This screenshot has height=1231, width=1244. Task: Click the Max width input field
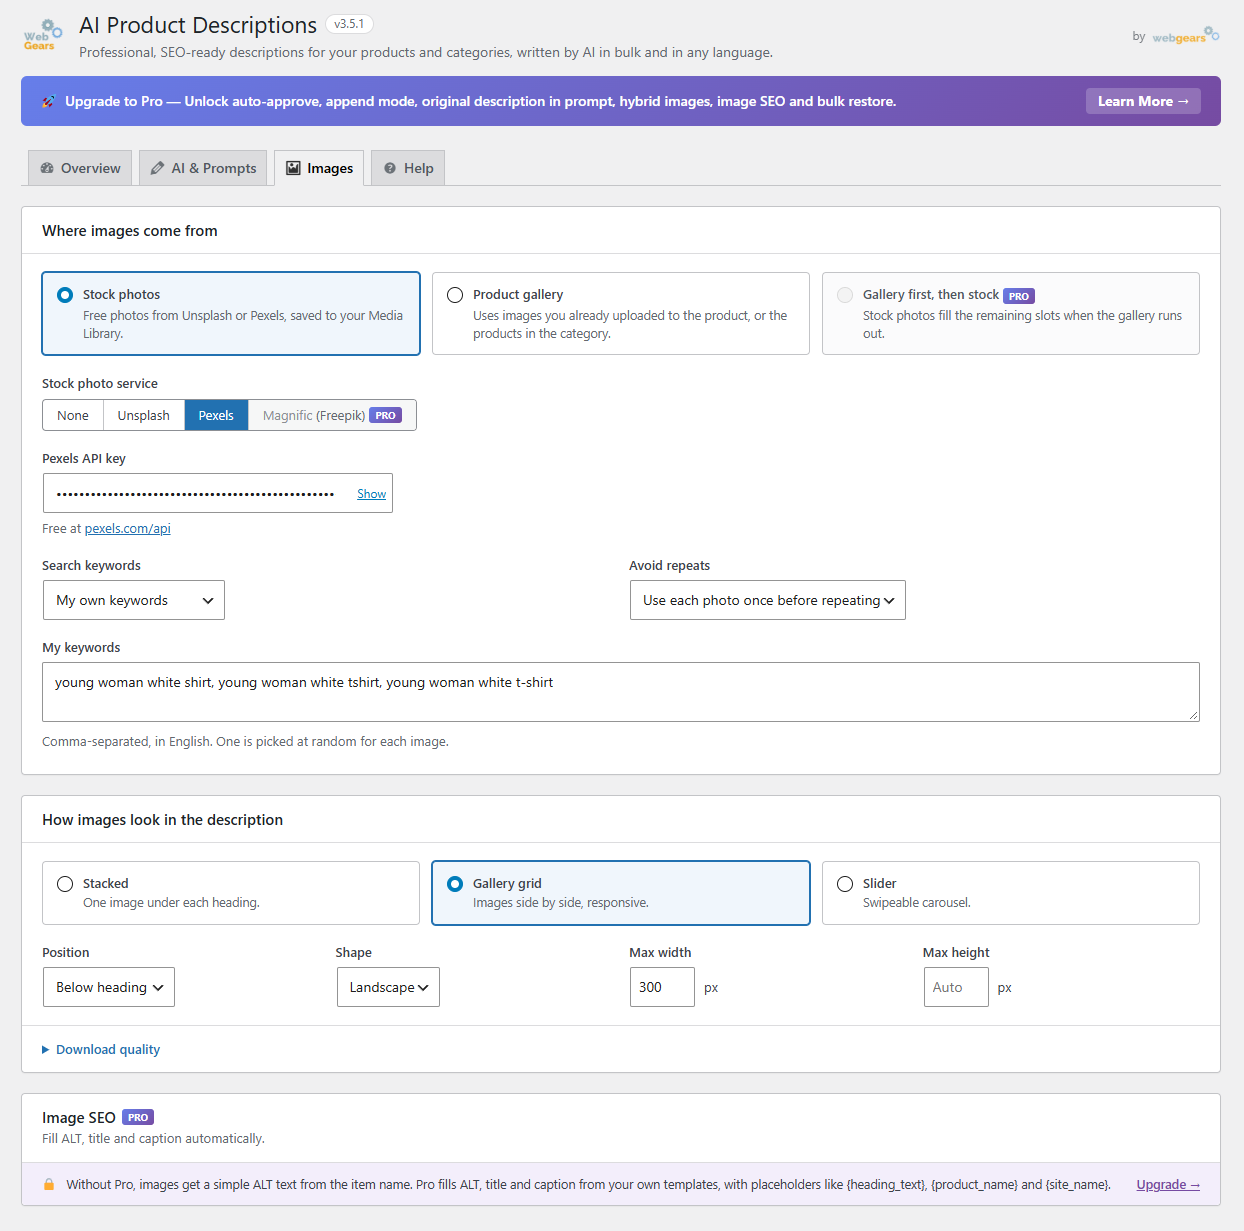click(662, 987)
